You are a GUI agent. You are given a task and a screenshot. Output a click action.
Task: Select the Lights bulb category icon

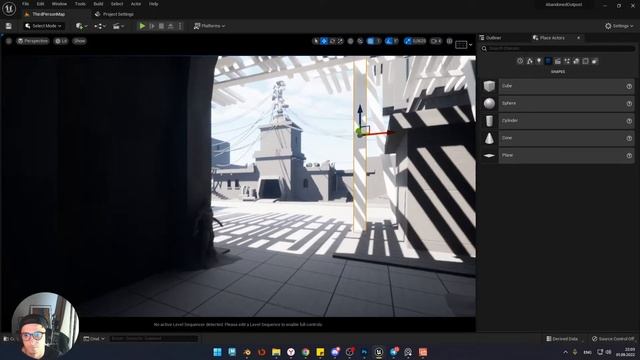click(x=539, y=61)
